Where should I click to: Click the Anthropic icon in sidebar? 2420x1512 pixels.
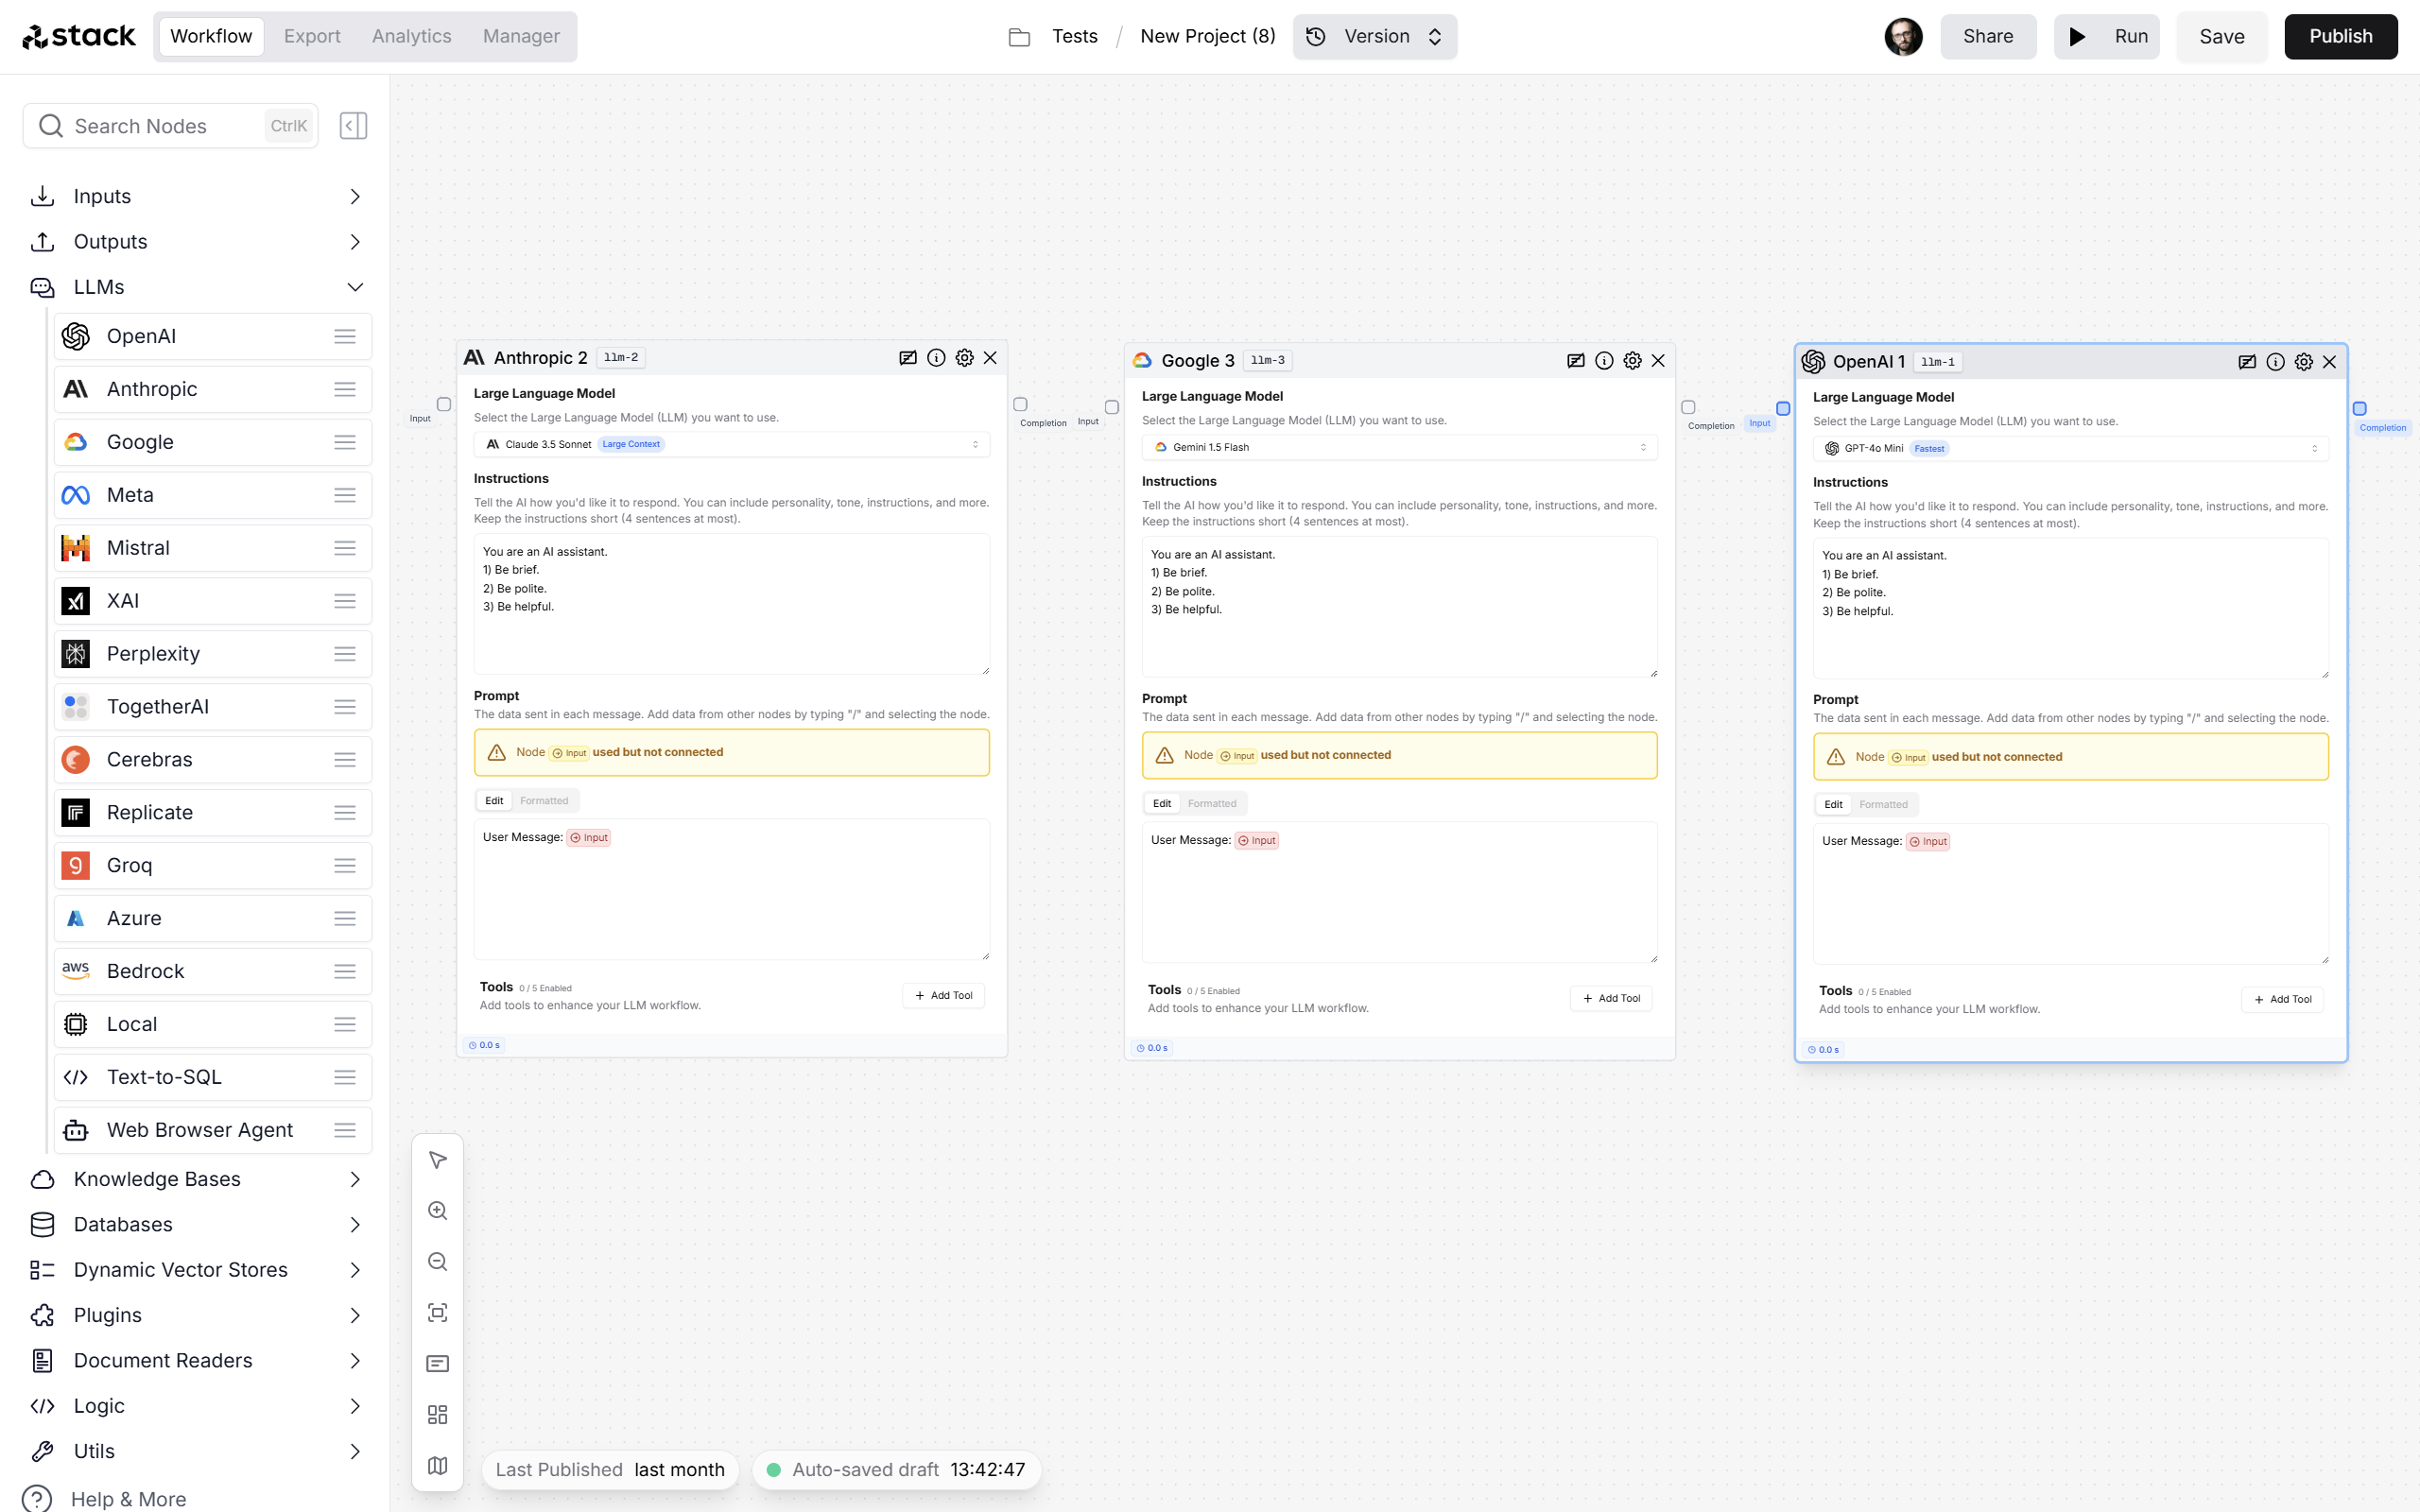[75, 388]
